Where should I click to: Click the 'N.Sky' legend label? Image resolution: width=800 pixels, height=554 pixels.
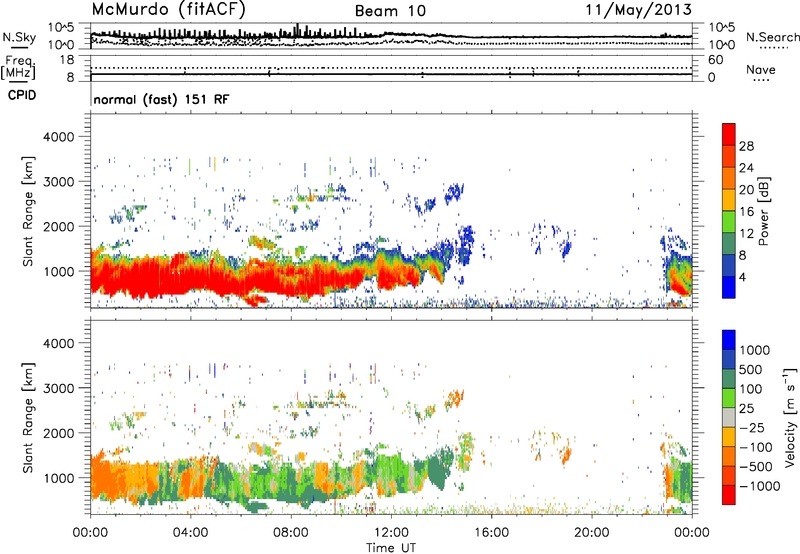click(19, 37)
